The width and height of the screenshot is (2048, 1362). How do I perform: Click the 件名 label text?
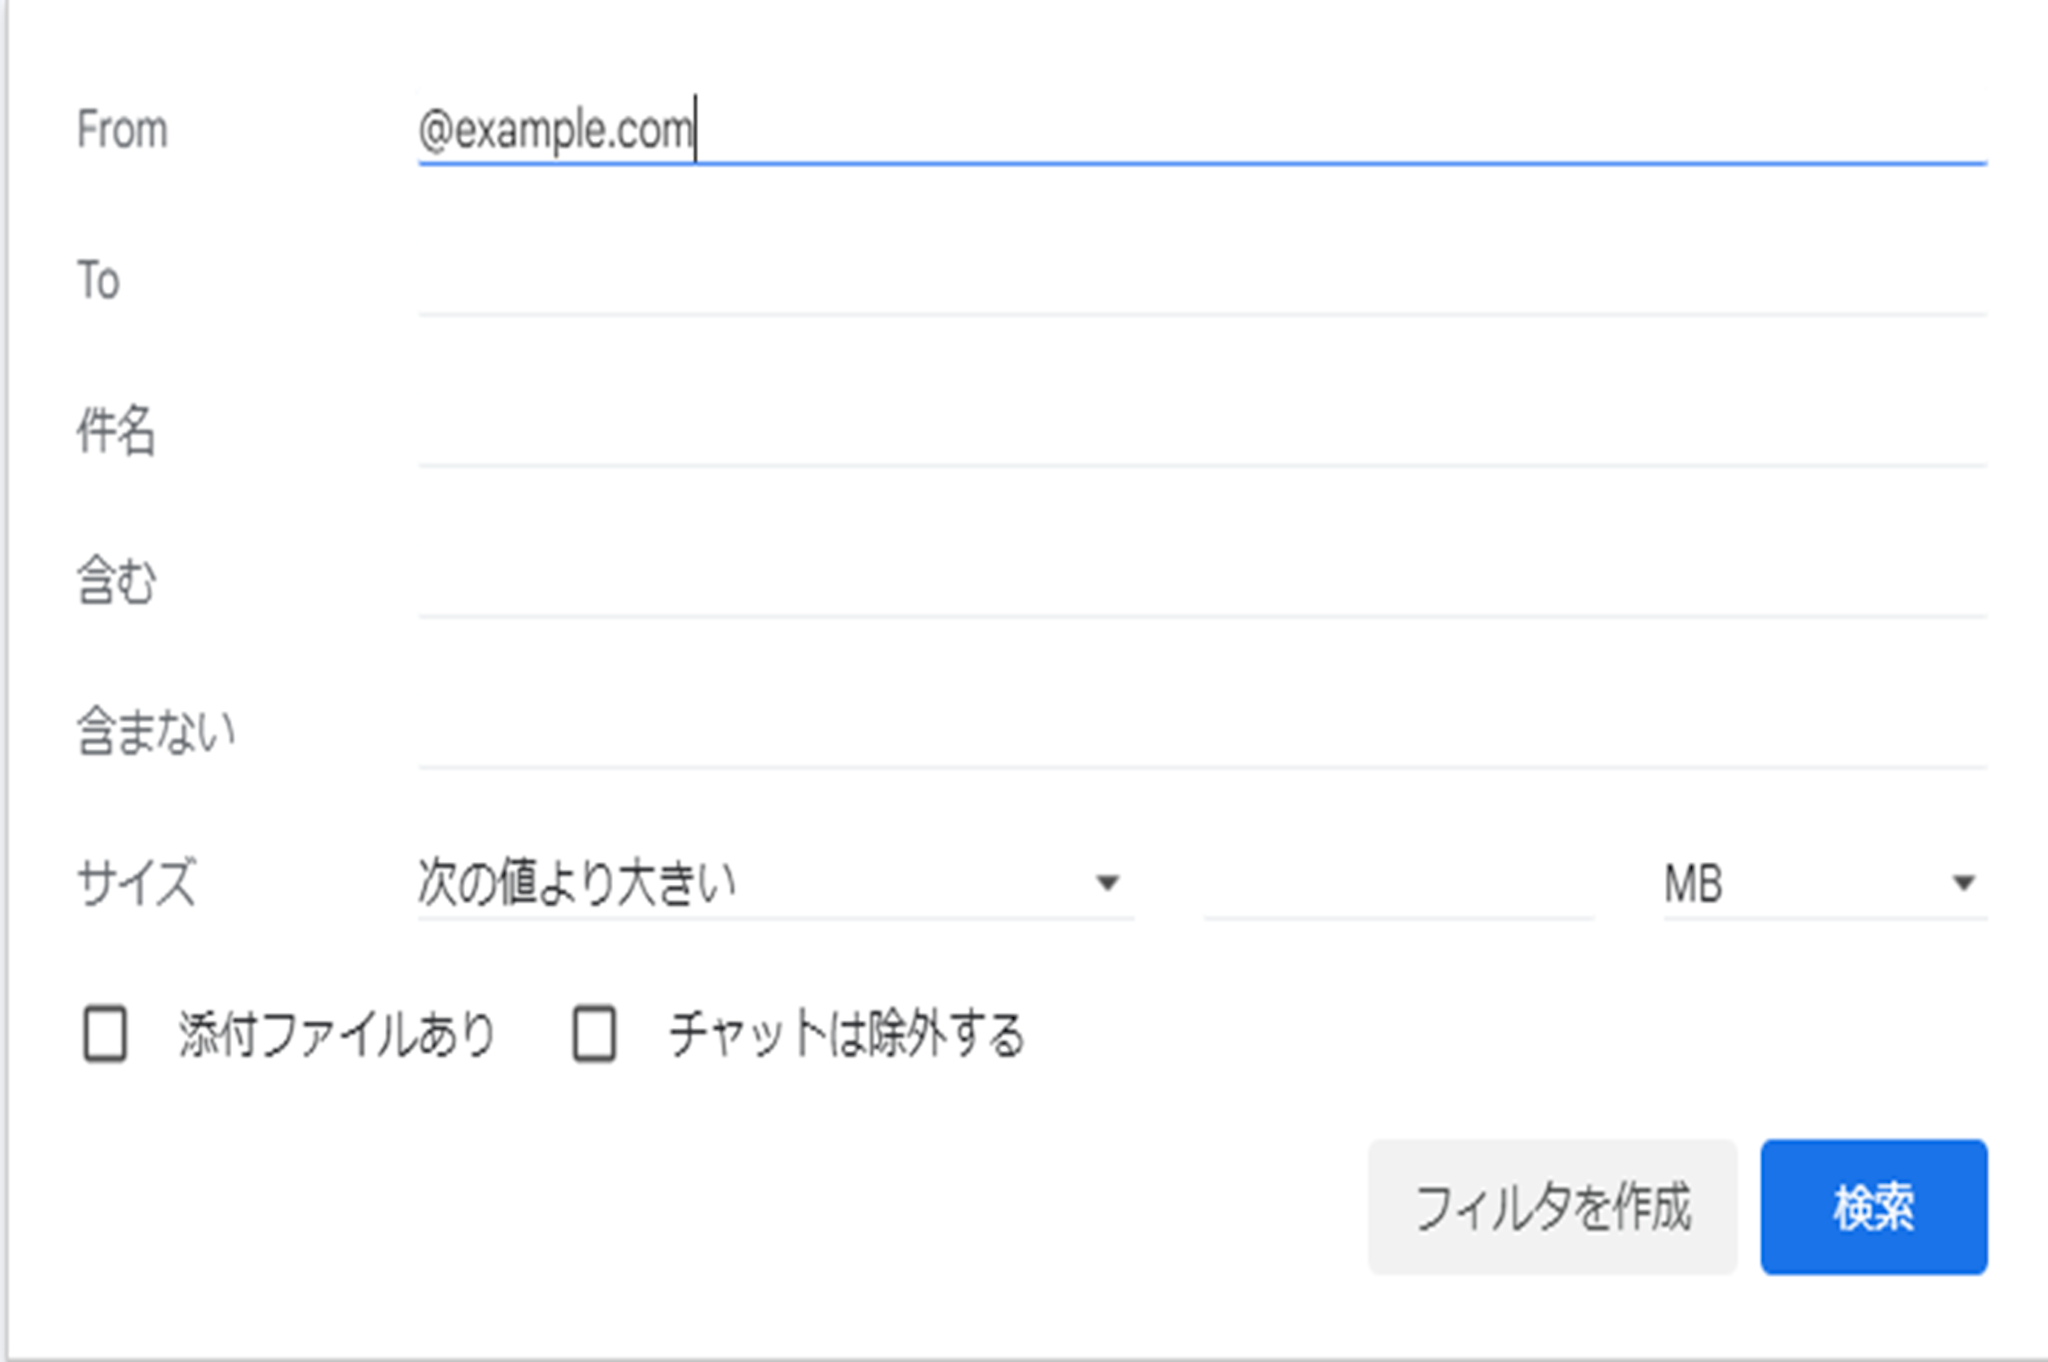[x=116, y=432]
